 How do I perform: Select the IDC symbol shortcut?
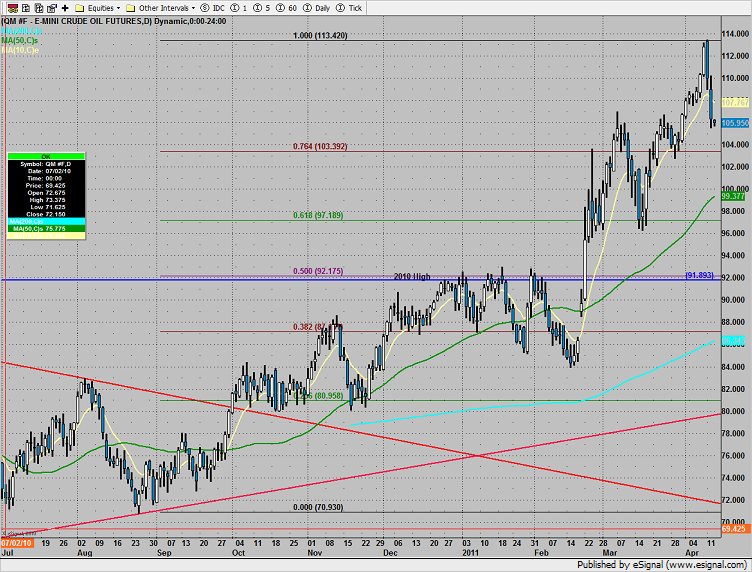point(213,8)
